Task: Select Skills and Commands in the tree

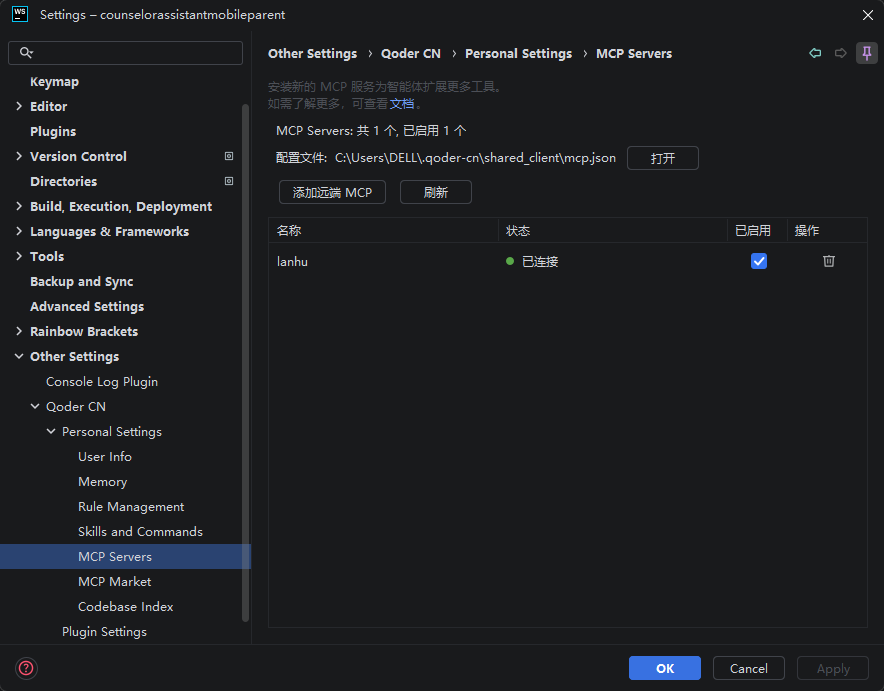Action: pyautogui.click(x=140, y=531)
